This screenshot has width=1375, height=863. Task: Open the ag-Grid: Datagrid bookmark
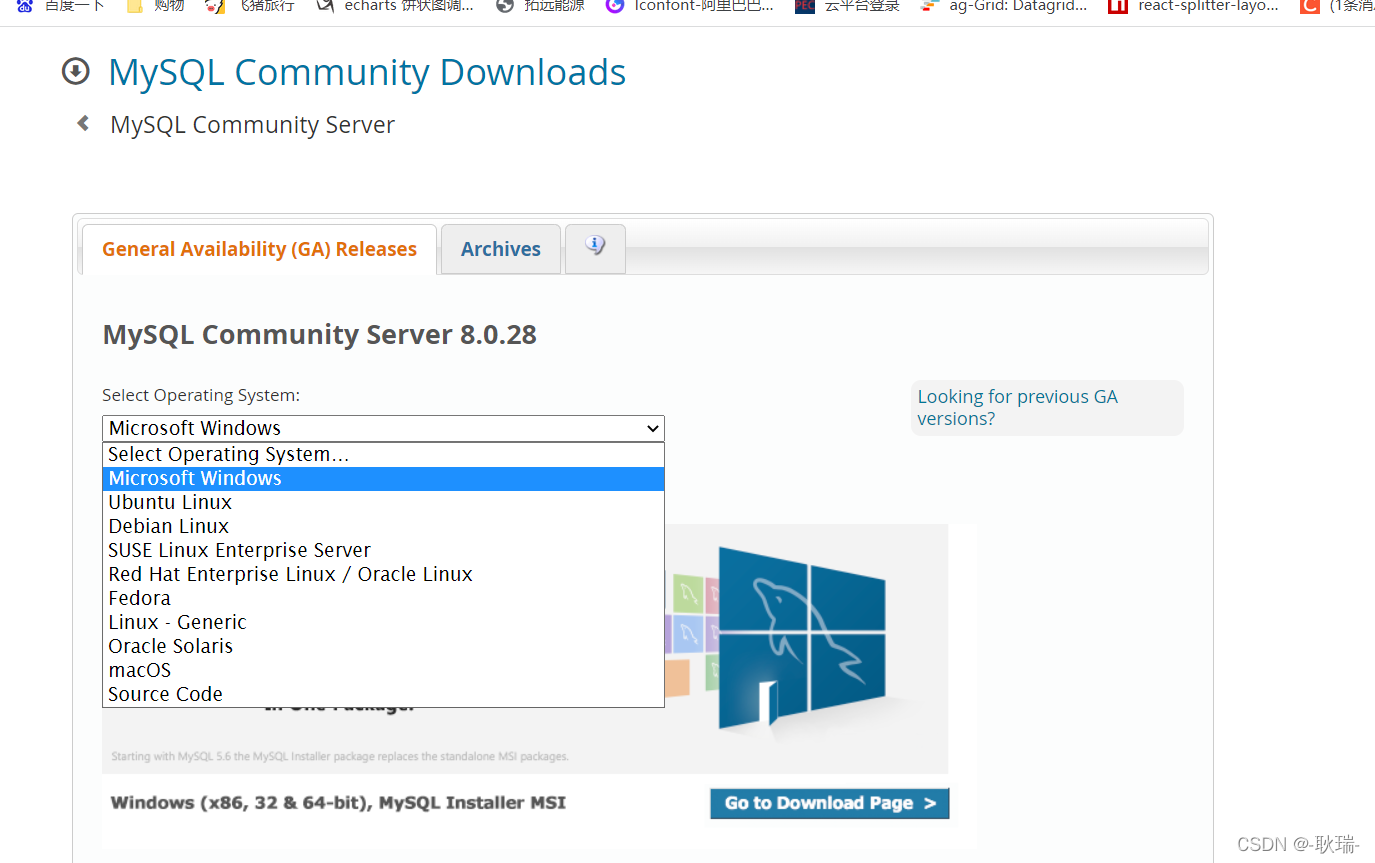[x=1003, y=6]
